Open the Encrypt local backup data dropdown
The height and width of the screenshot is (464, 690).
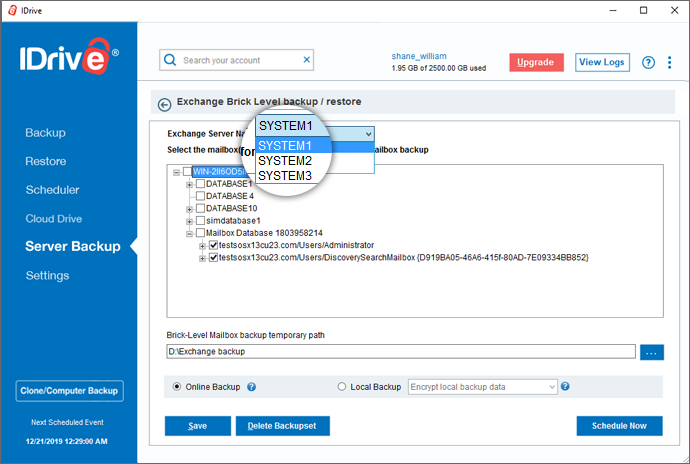tap(482, 387)
